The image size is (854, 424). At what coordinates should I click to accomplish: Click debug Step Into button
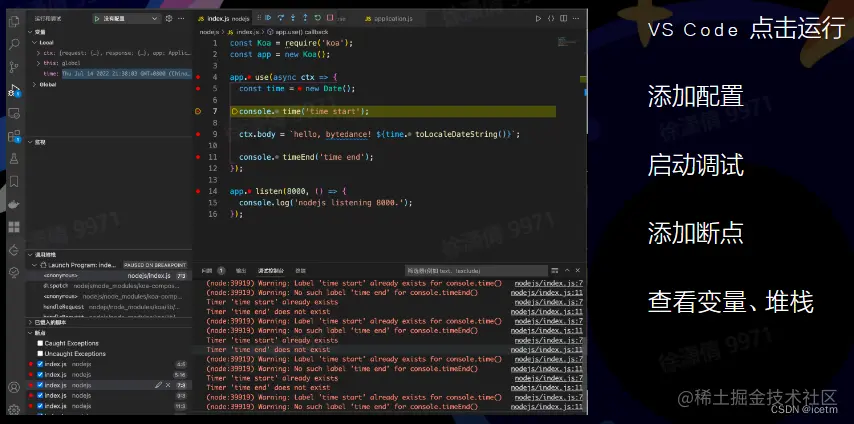pyautogui.click(x=293, y=18)
